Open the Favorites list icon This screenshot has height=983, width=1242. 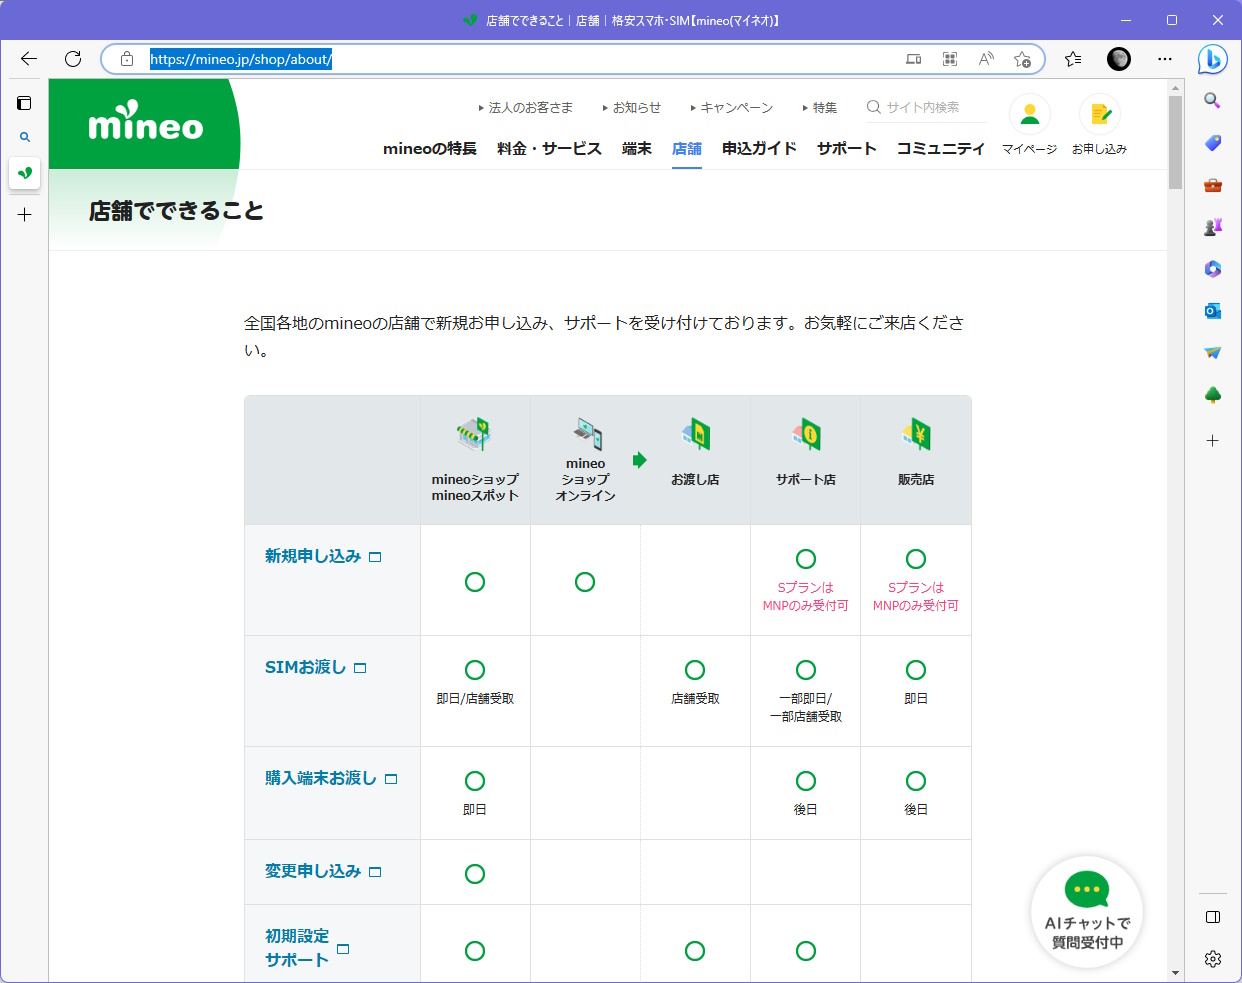pos(1073,59)
